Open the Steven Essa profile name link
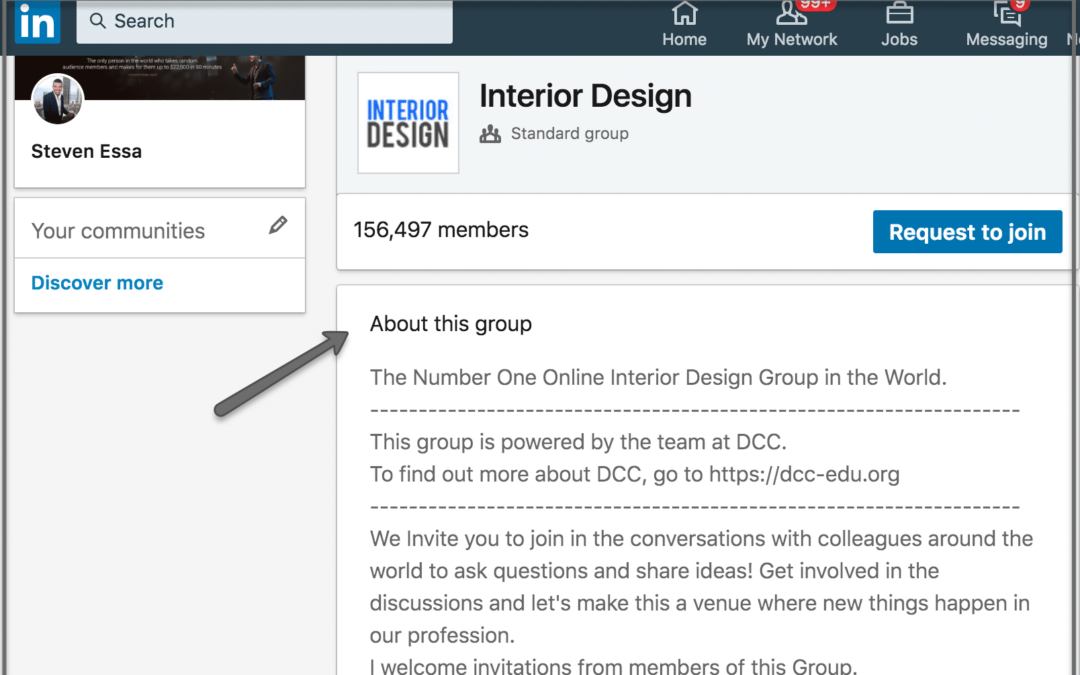This screenshot has height=675, width=1080. click(x=86, y=151)
